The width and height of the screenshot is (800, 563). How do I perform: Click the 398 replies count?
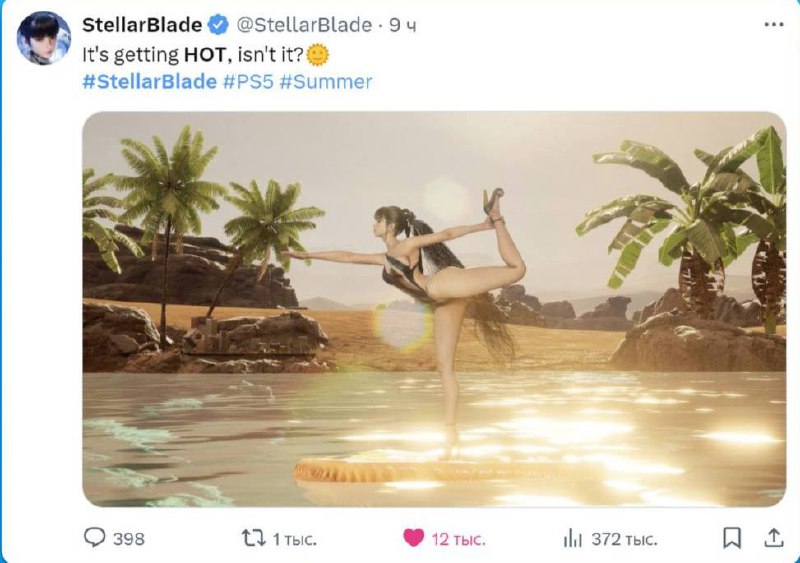coord(129,539)
